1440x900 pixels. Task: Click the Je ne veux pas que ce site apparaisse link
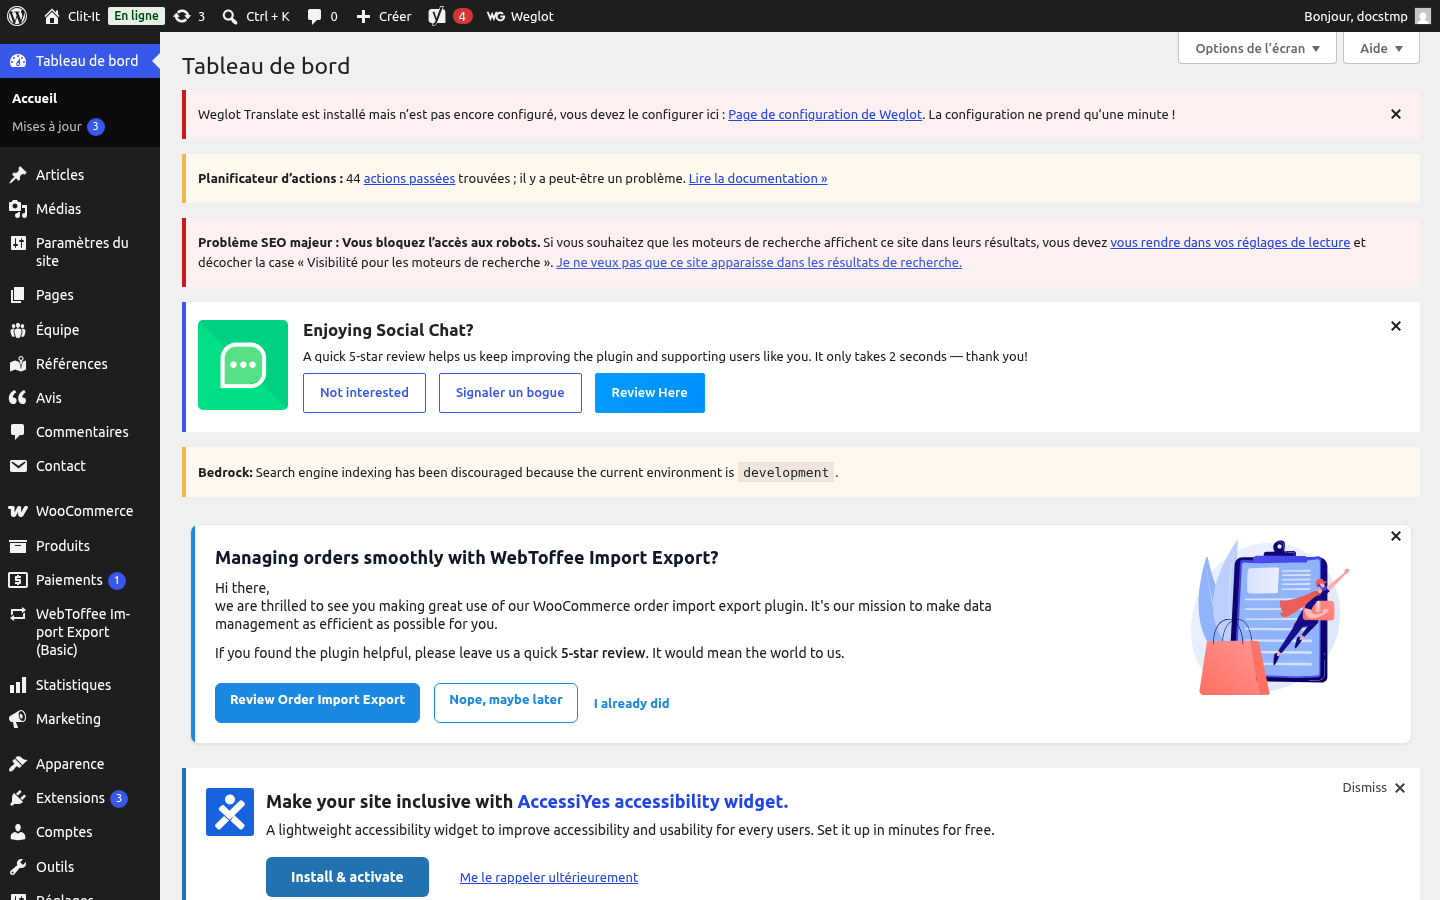pyautogui.click(x=759, y=262)
